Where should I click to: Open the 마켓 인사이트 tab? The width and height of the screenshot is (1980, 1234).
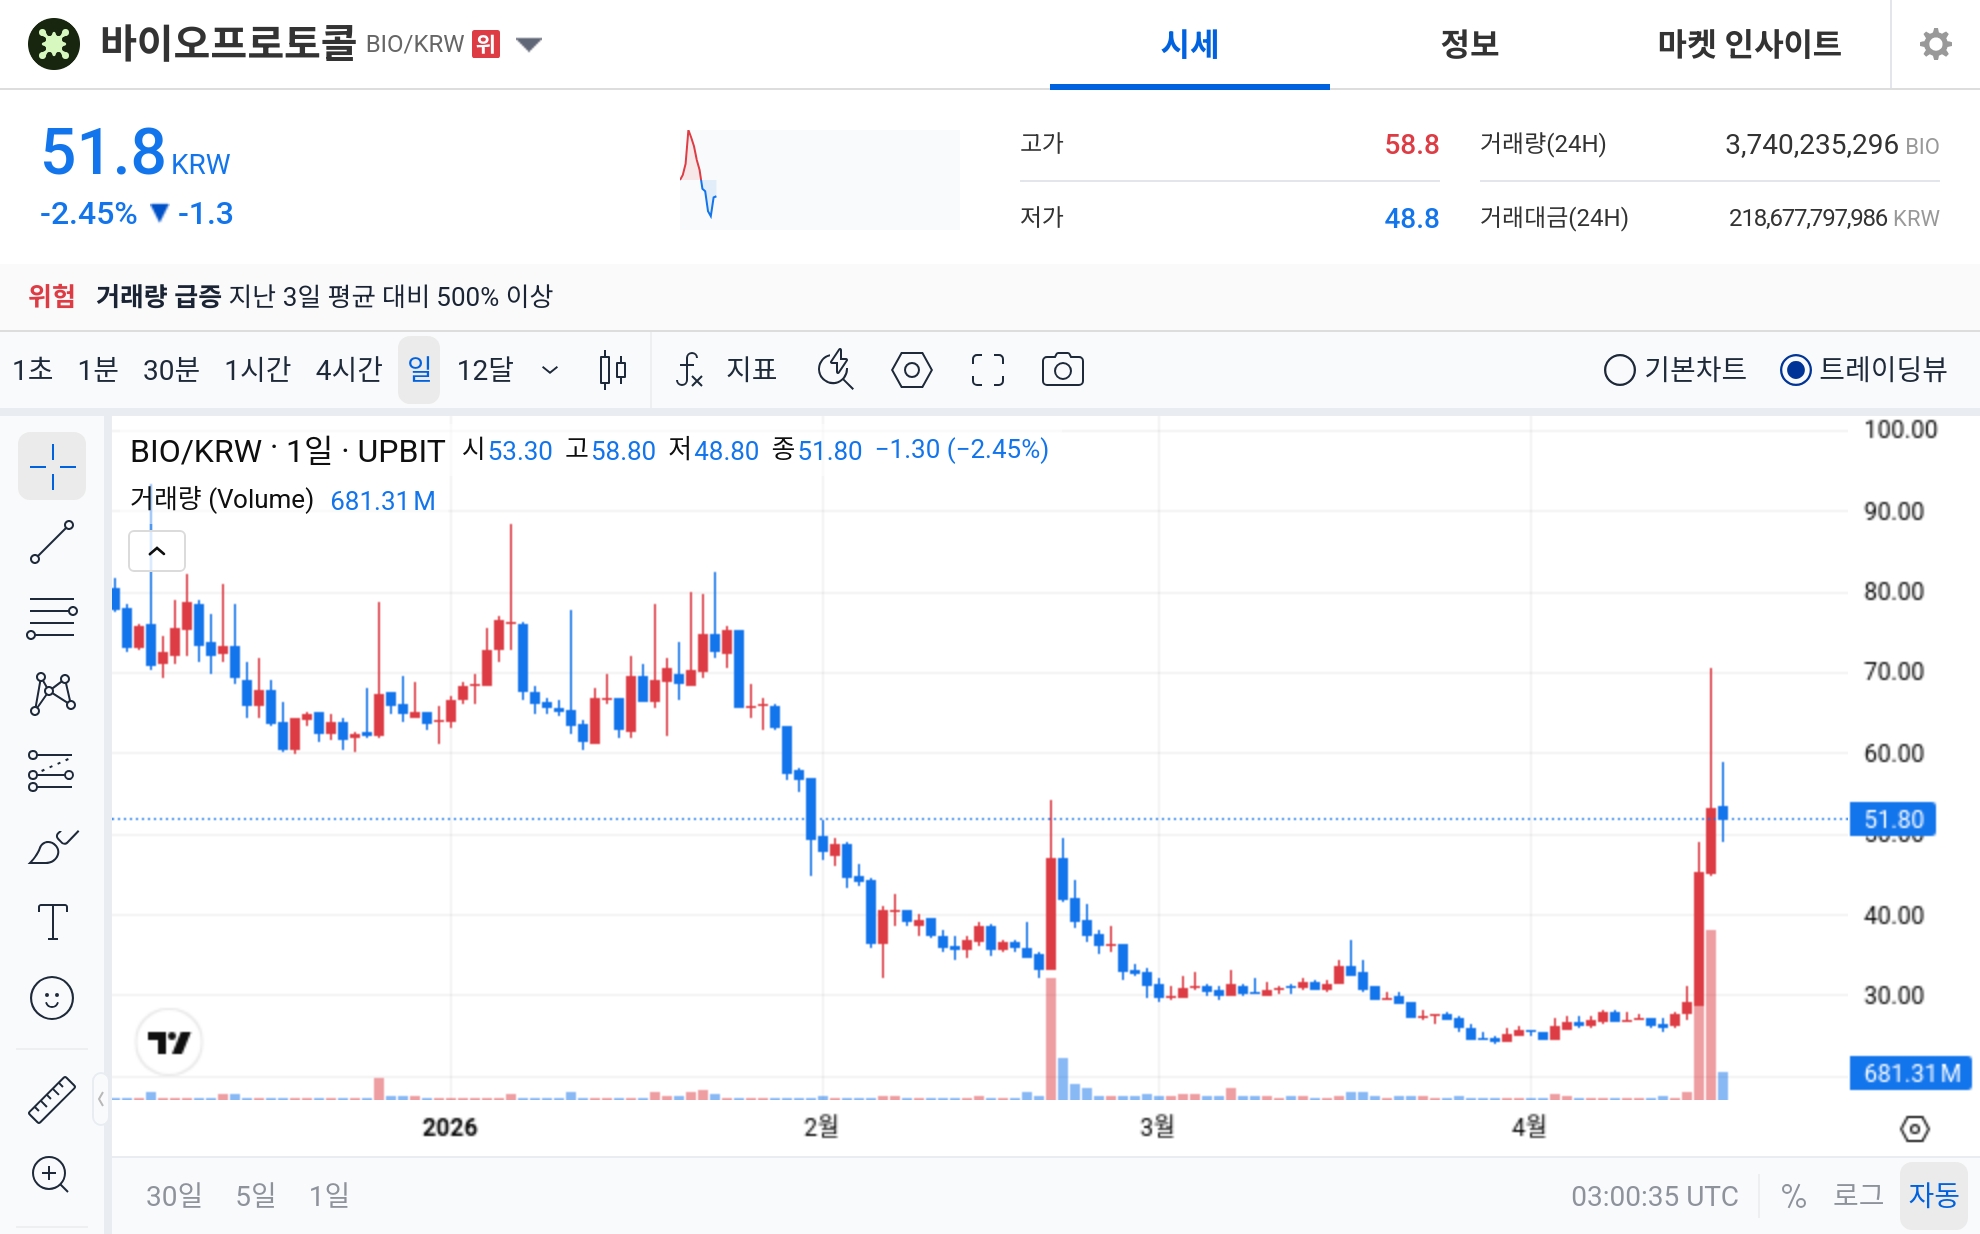pyautogui.click(x=1748, y=44)
